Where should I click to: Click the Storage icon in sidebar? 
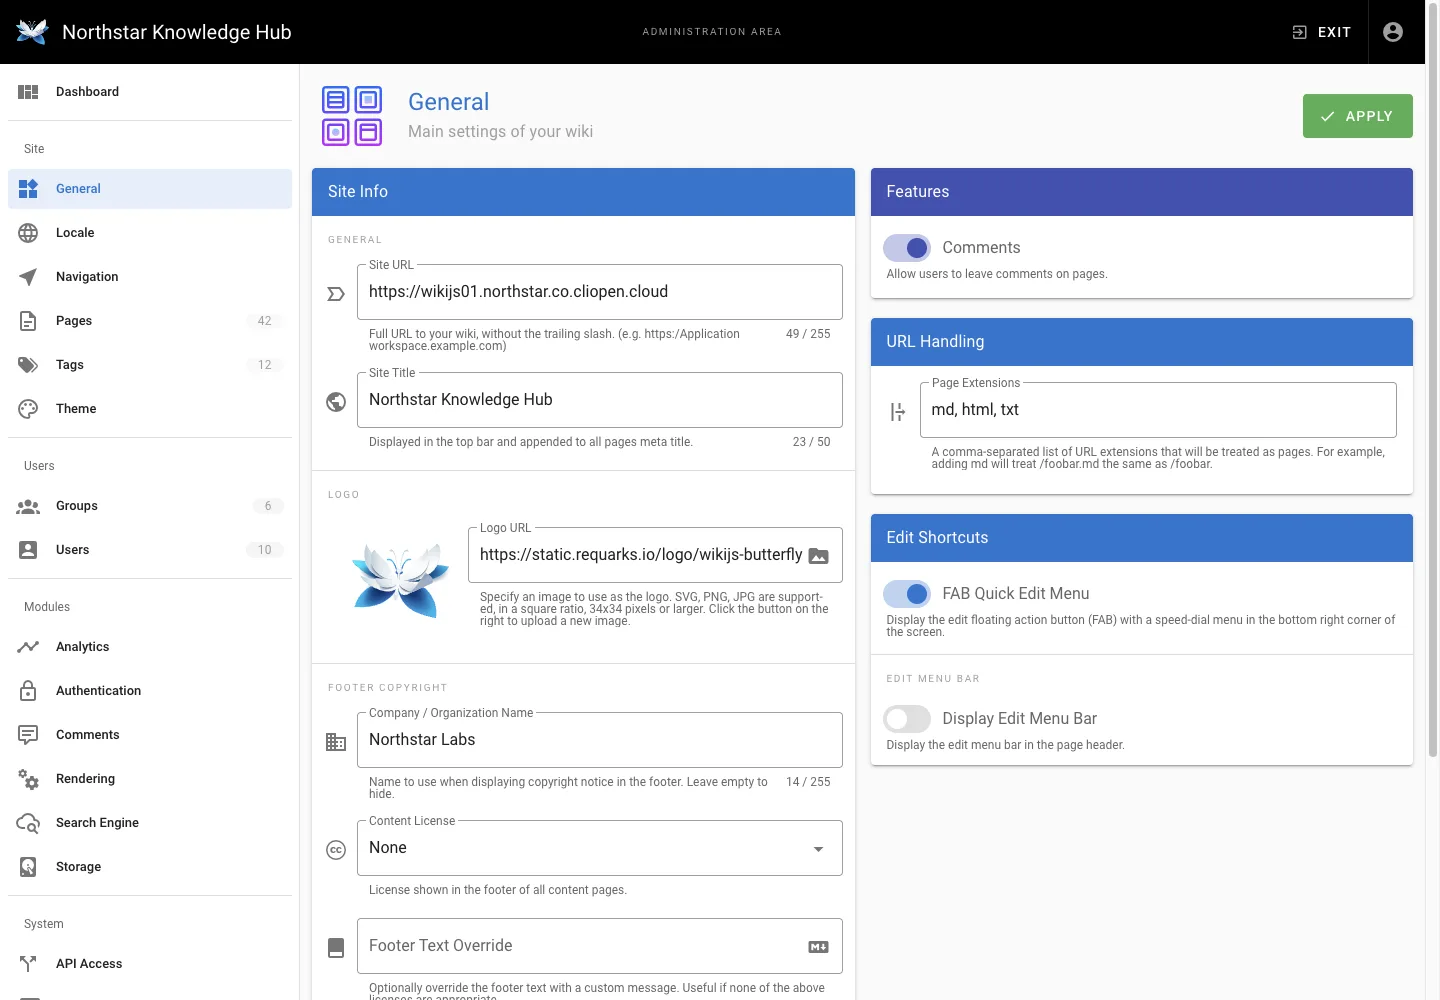(x=28, y=867)
